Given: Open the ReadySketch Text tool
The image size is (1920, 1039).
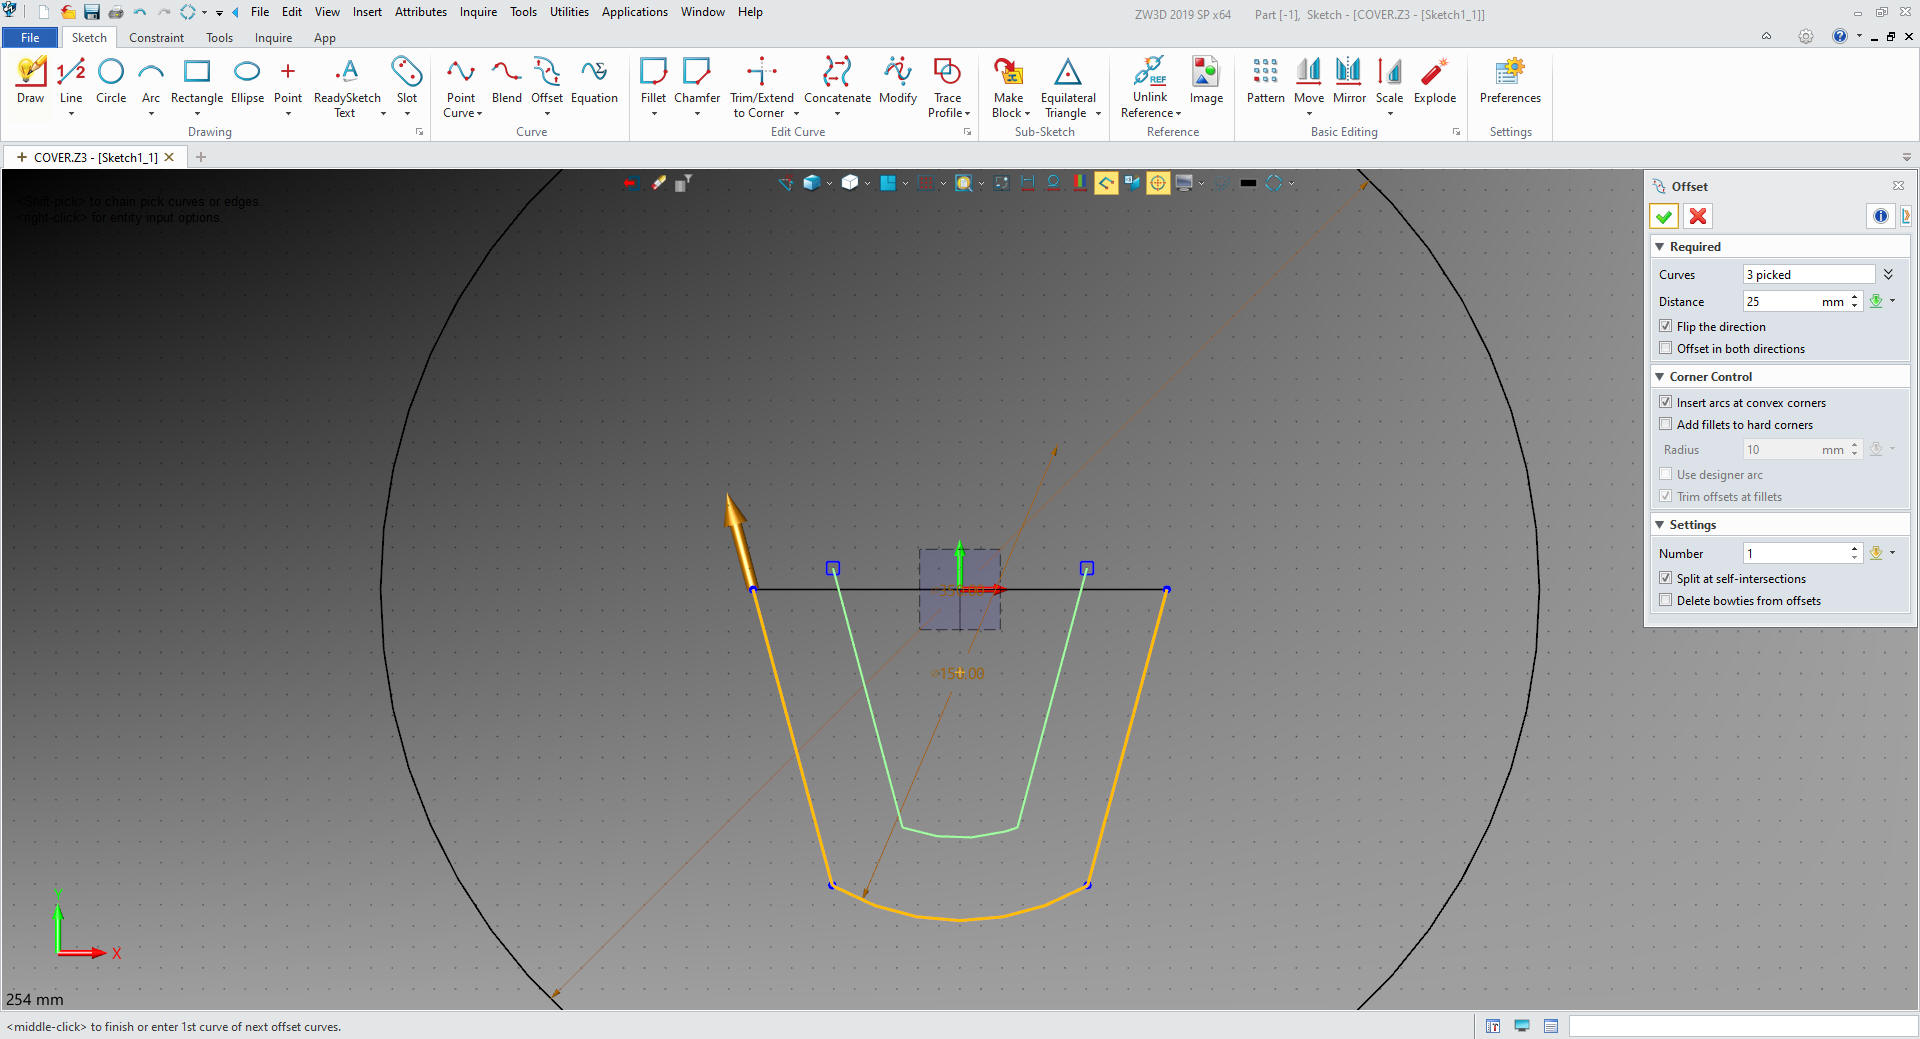Looking at the screenshot, I should click(x=347, y=87).
